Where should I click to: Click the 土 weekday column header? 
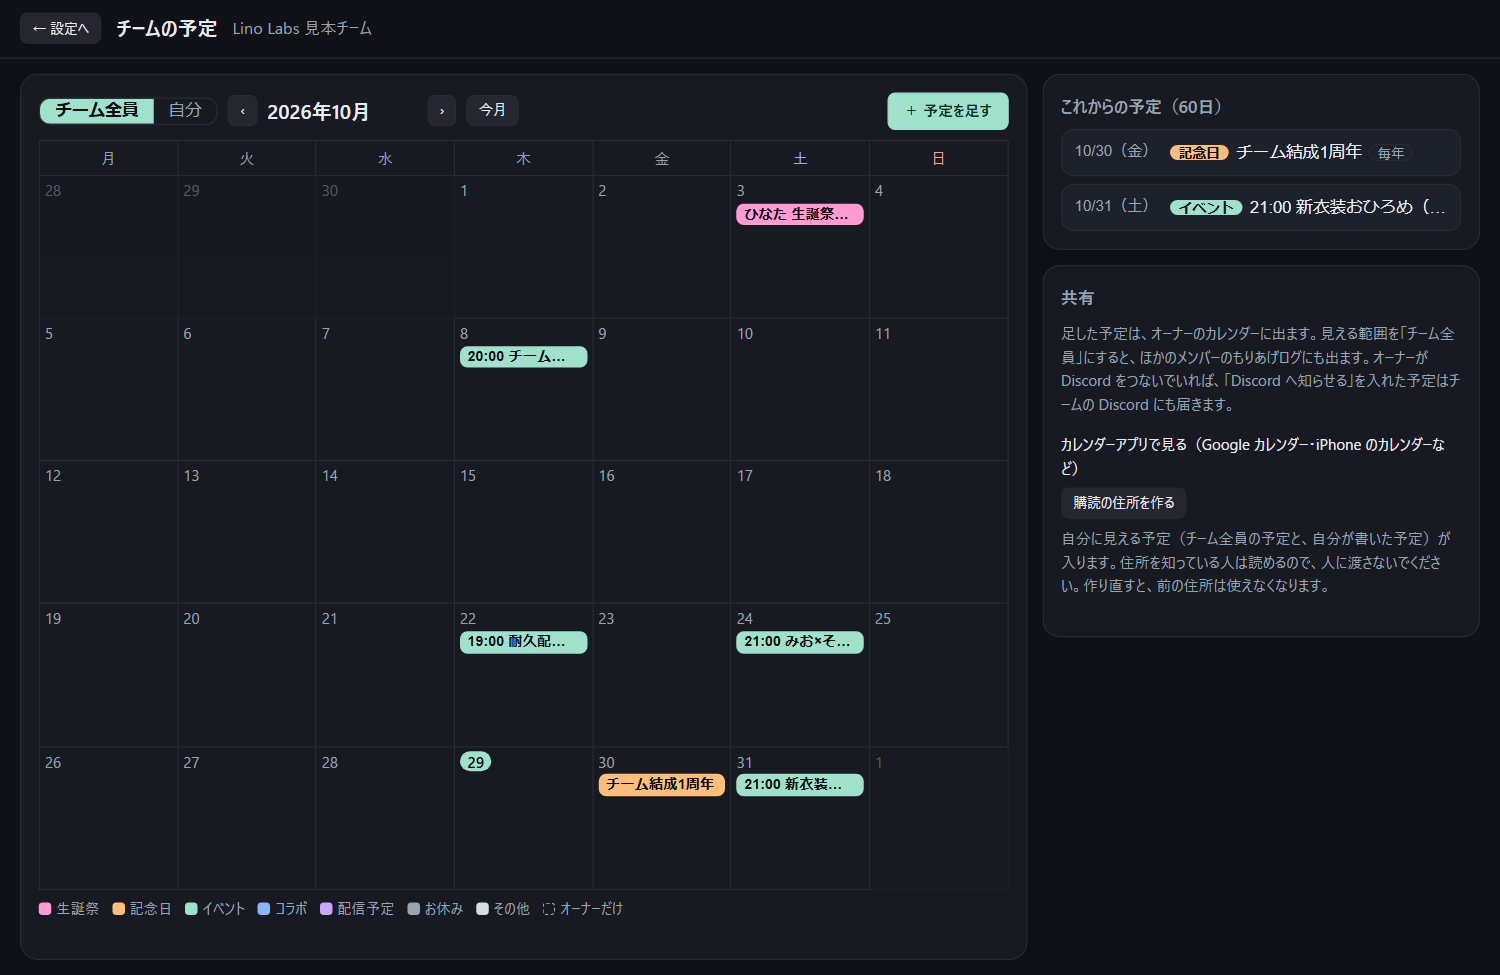[x=800, y=159]
